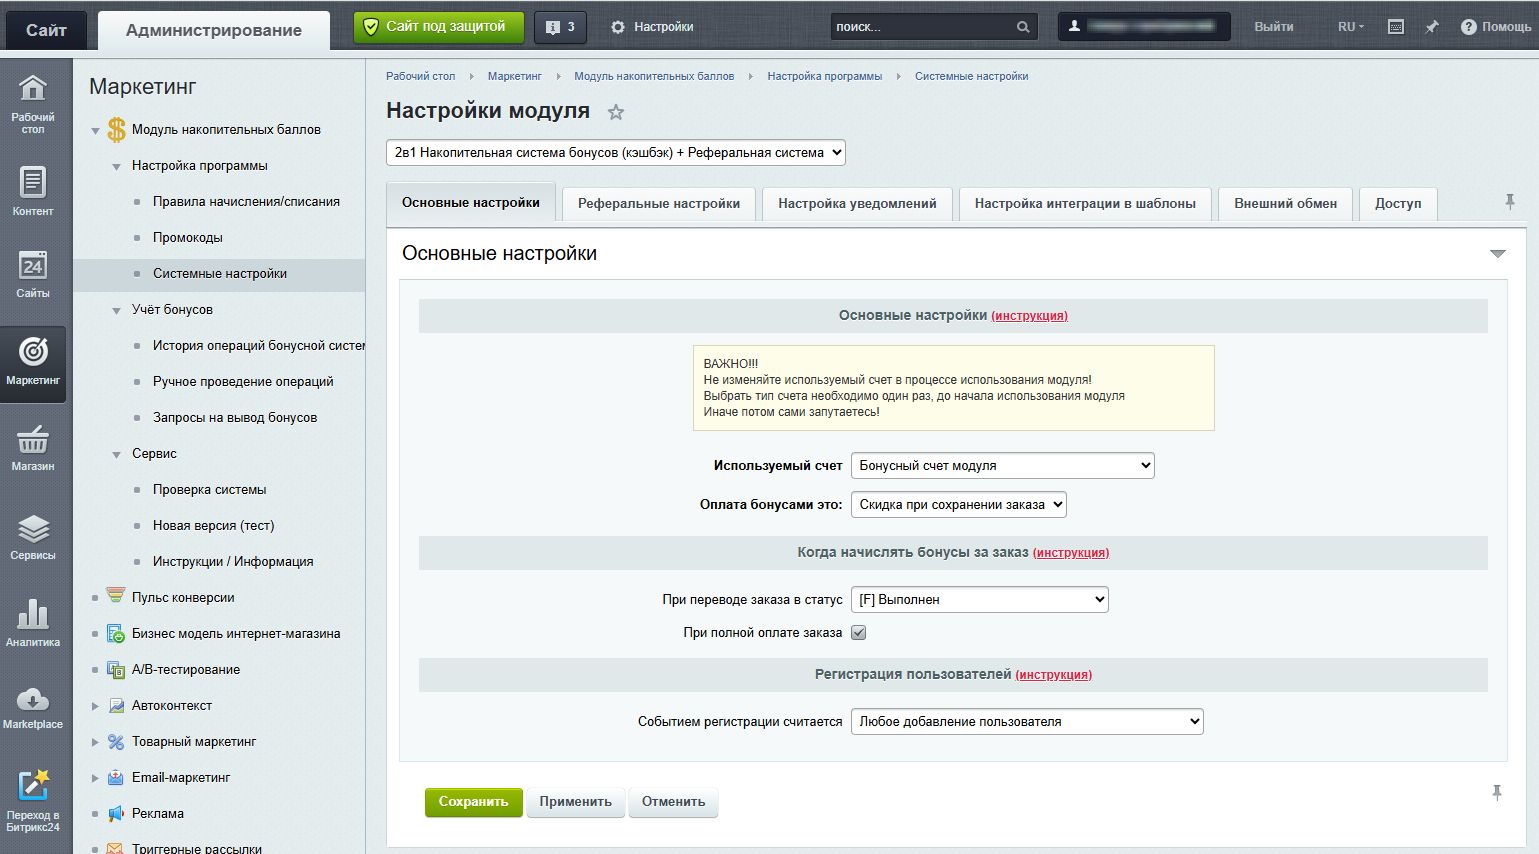Viewport: 1539px width, 854px height.
Task: Toggle the При полной оплате заказа checkbox
Action: (x=858, y=632)
